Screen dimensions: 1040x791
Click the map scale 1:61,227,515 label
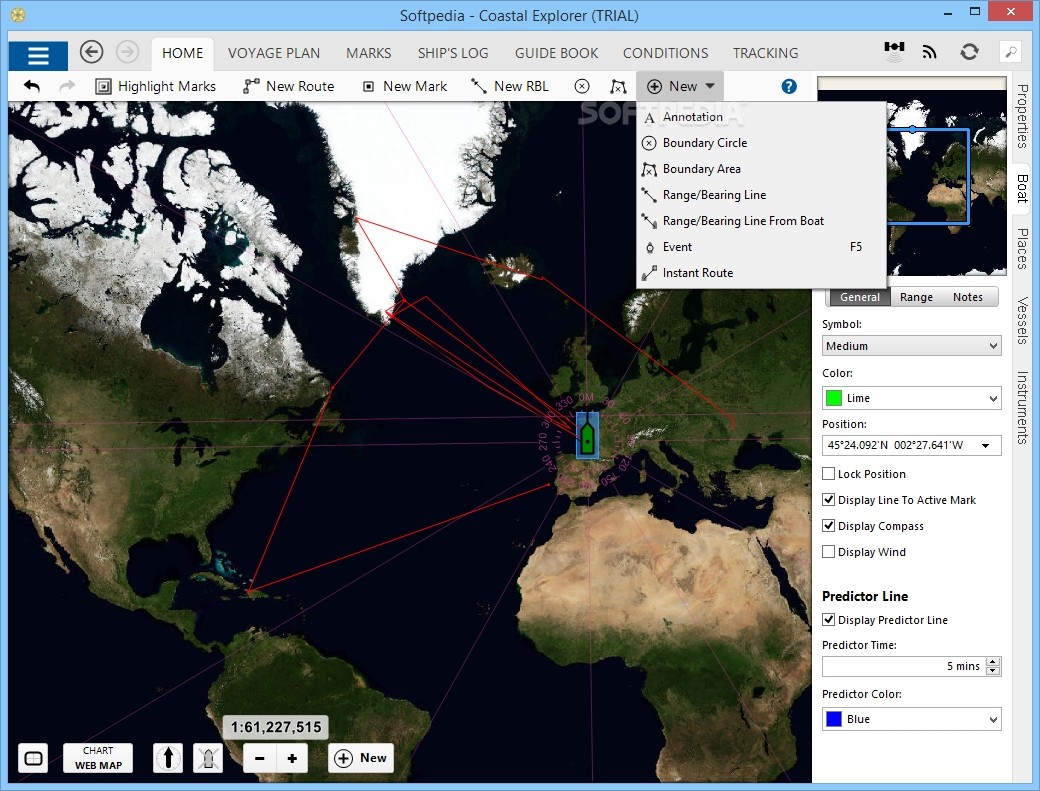click(x=275, y=727)
